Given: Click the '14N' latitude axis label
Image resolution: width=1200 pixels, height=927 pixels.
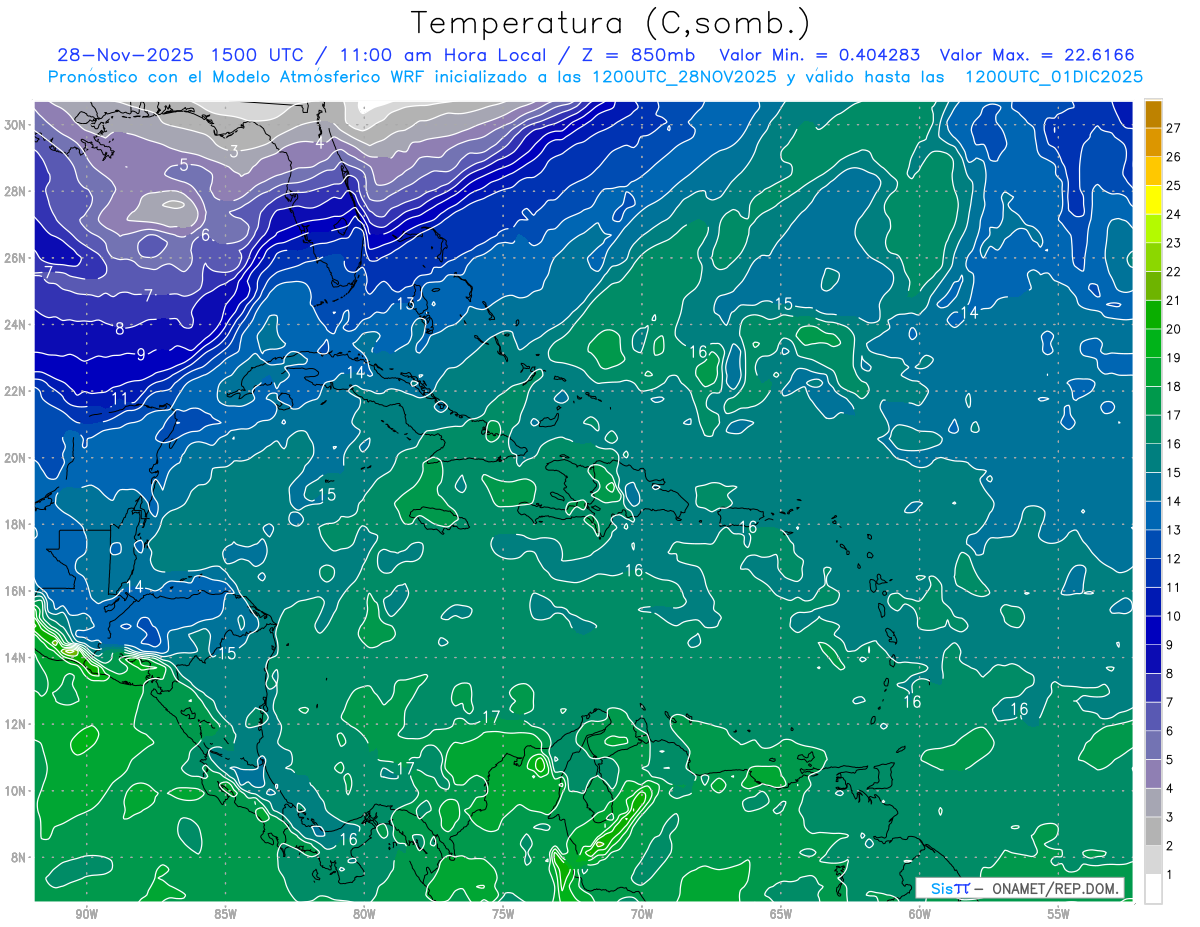Looking at the screenshot, I should click(x=17, y=658).
